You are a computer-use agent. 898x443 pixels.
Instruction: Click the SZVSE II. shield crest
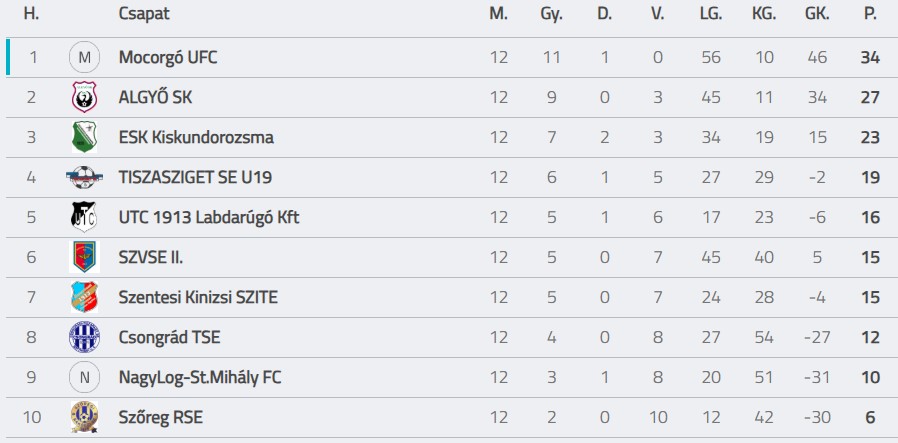[84, 257]
